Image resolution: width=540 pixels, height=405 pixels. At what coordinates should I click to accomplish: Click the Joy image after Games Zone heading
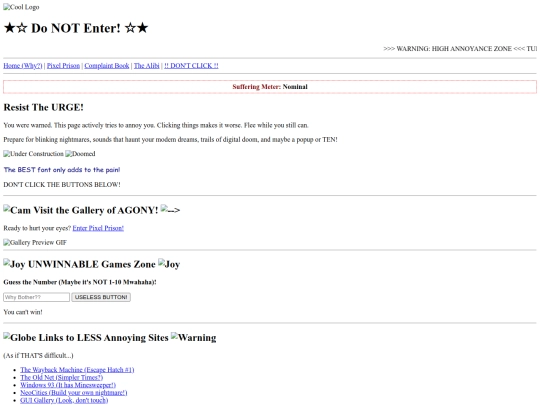169,264
